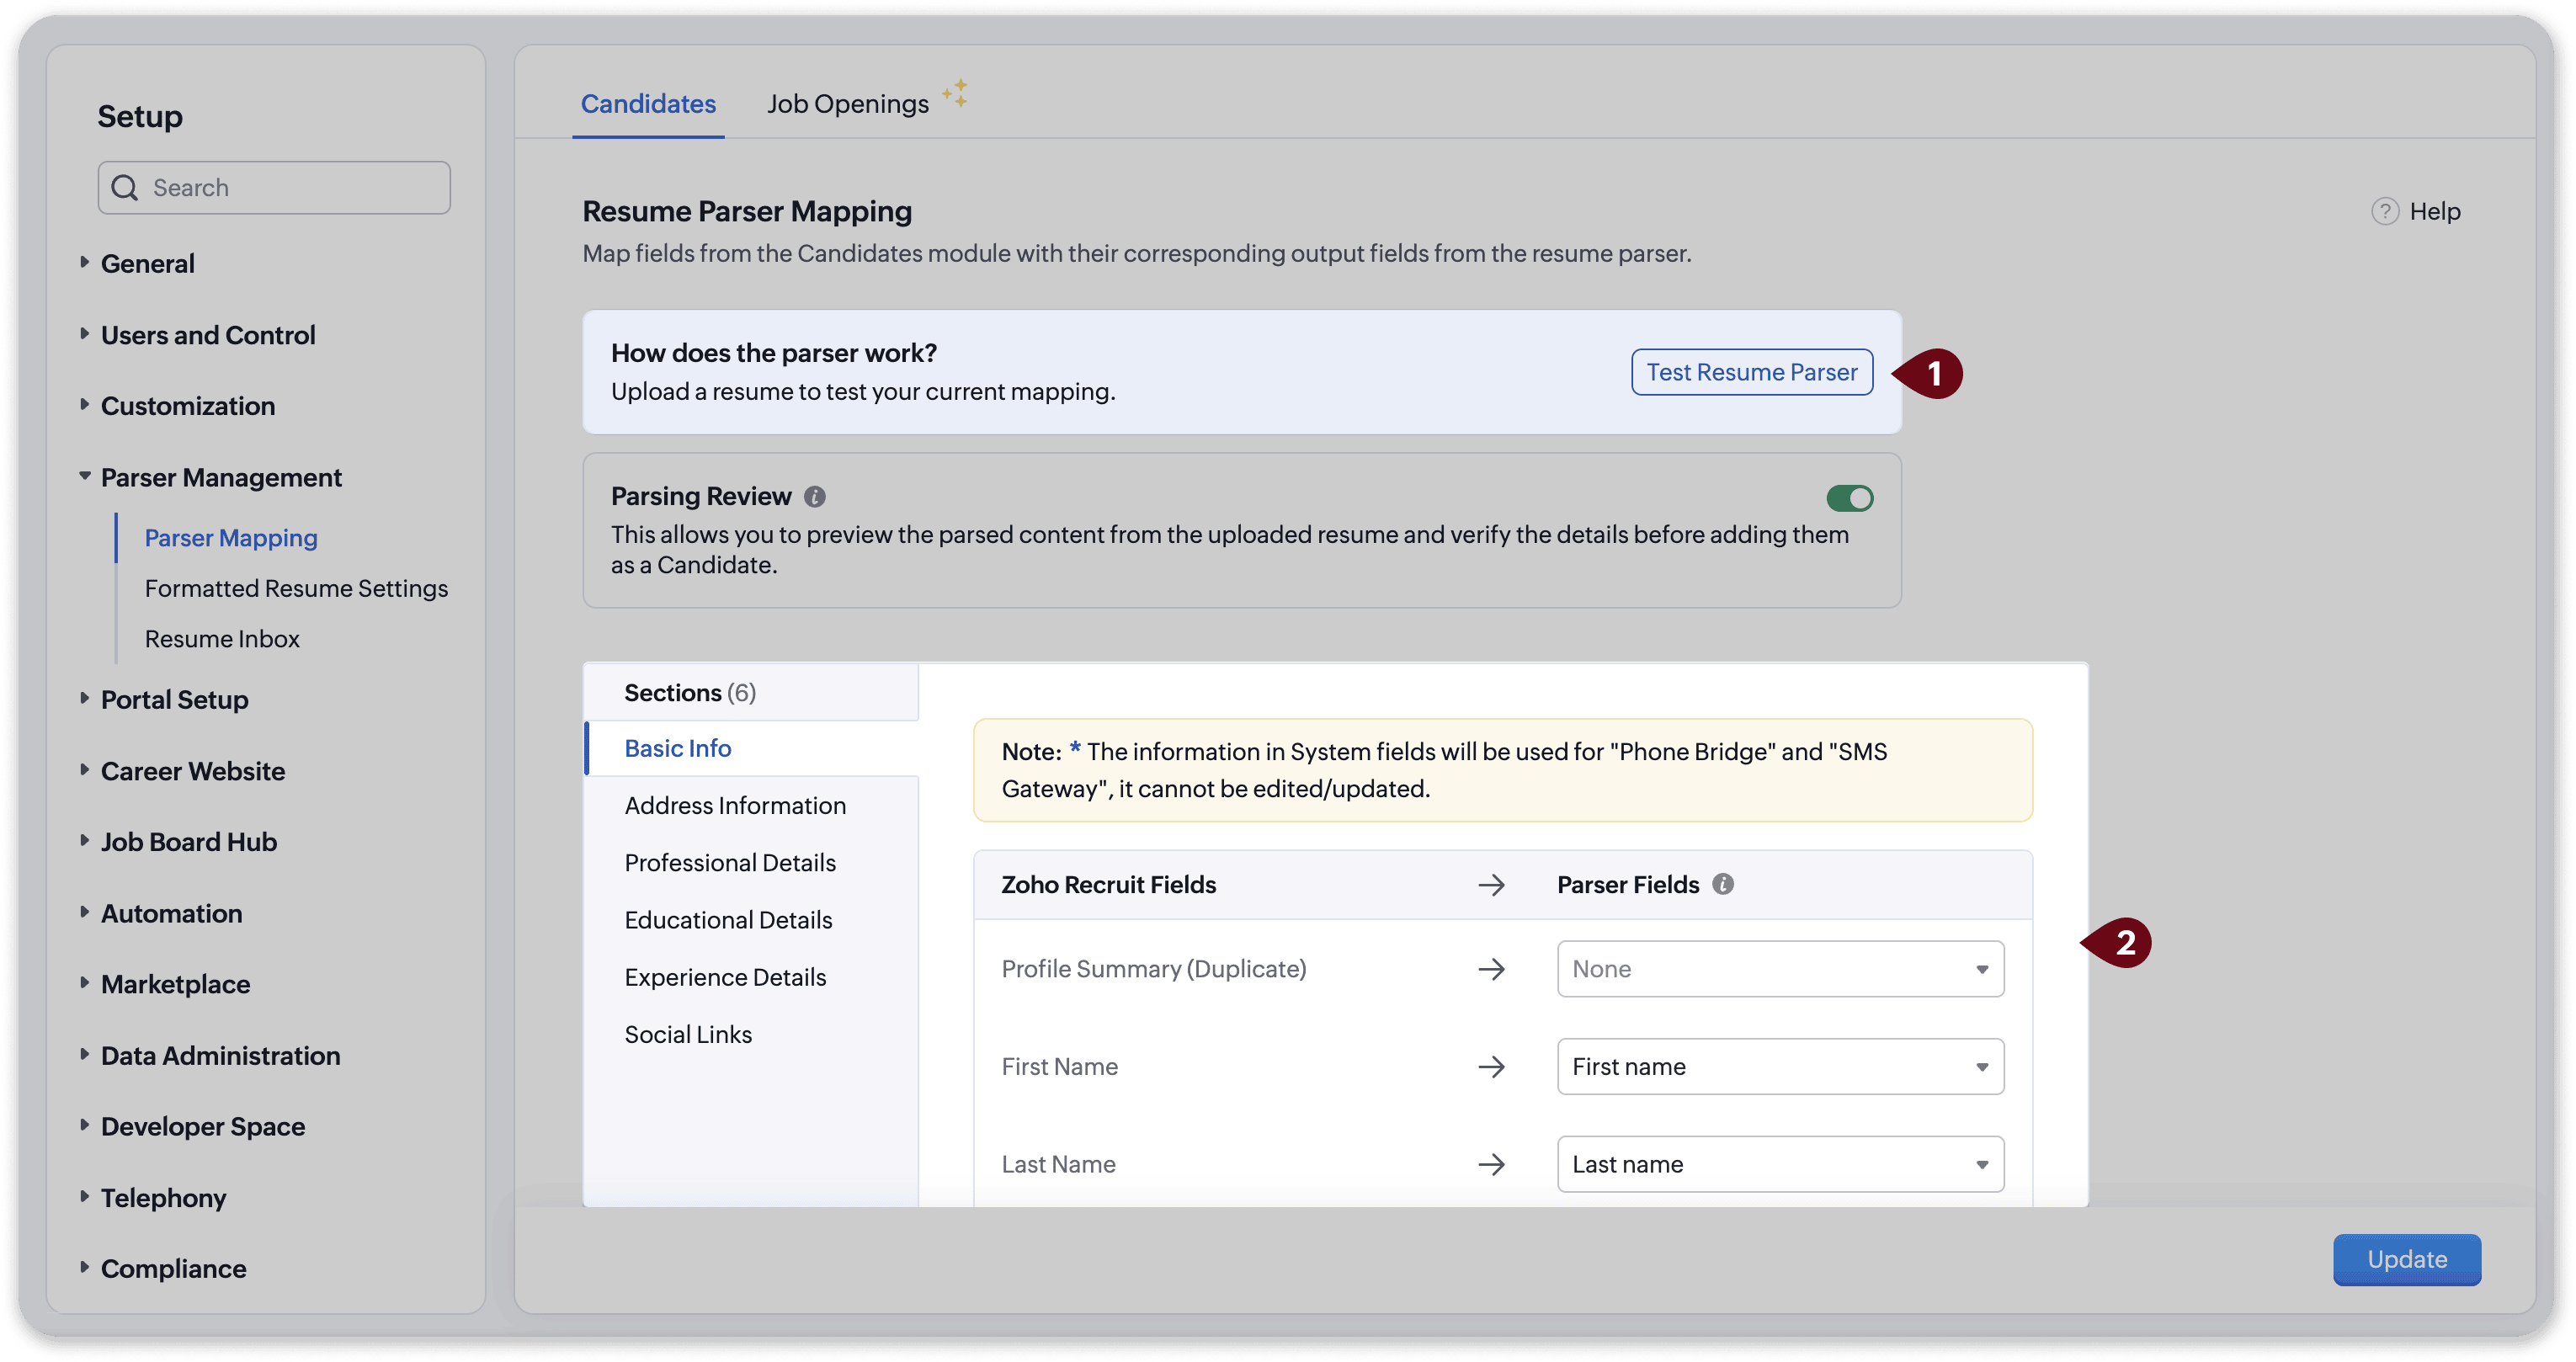Open Formatted Resume Settings in the sidebar
Viewport: 2576px width, 1362px height.
296,588
